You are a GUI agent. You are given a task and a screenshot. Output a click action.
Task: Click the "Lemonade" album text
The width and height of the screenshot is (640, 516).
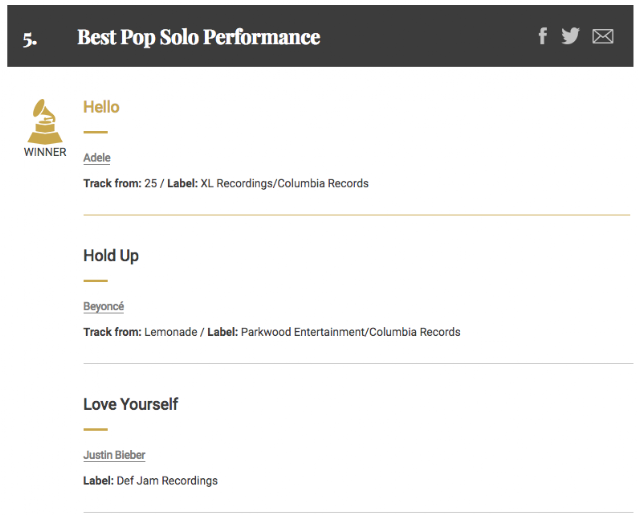click(x=171, y=332)
